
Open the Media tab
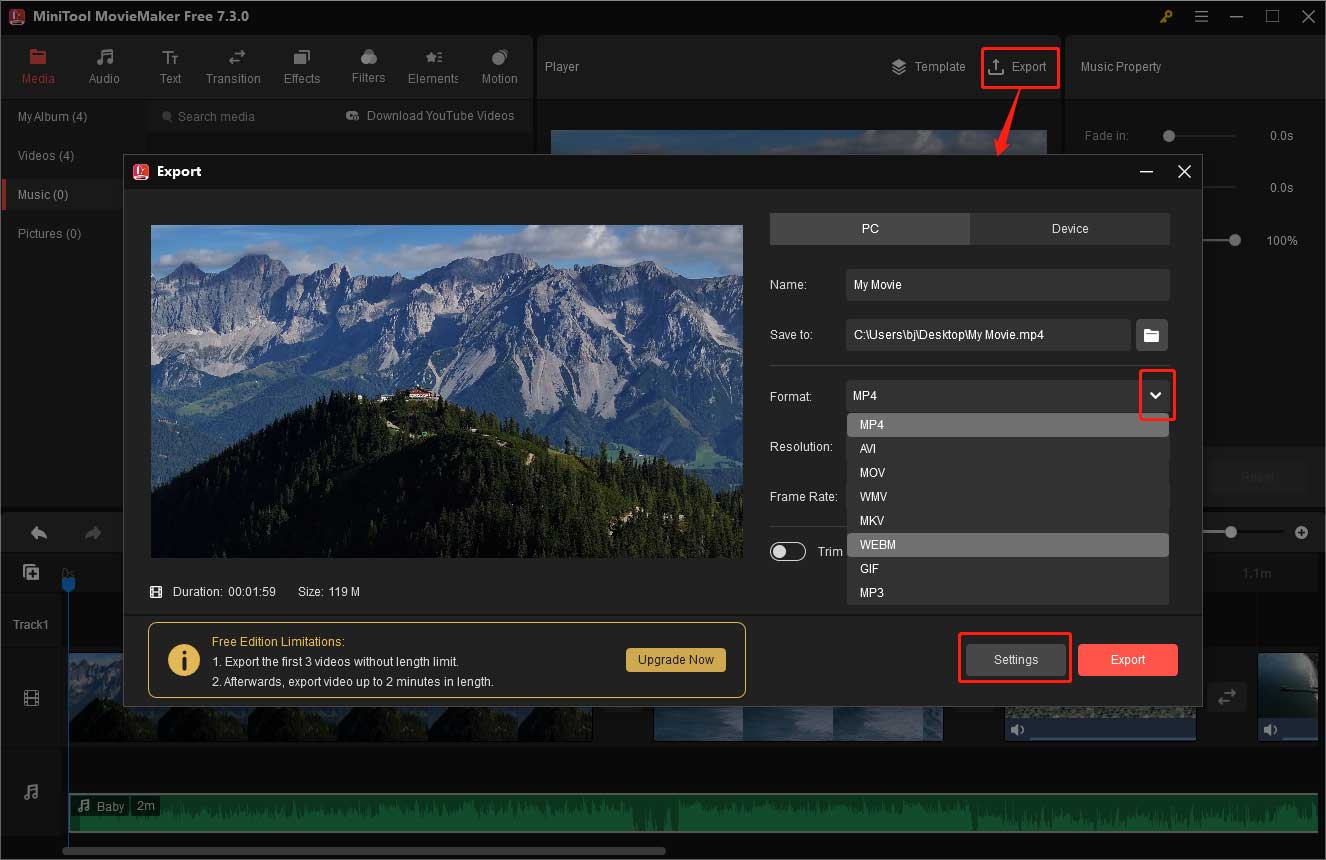[38, 66]
